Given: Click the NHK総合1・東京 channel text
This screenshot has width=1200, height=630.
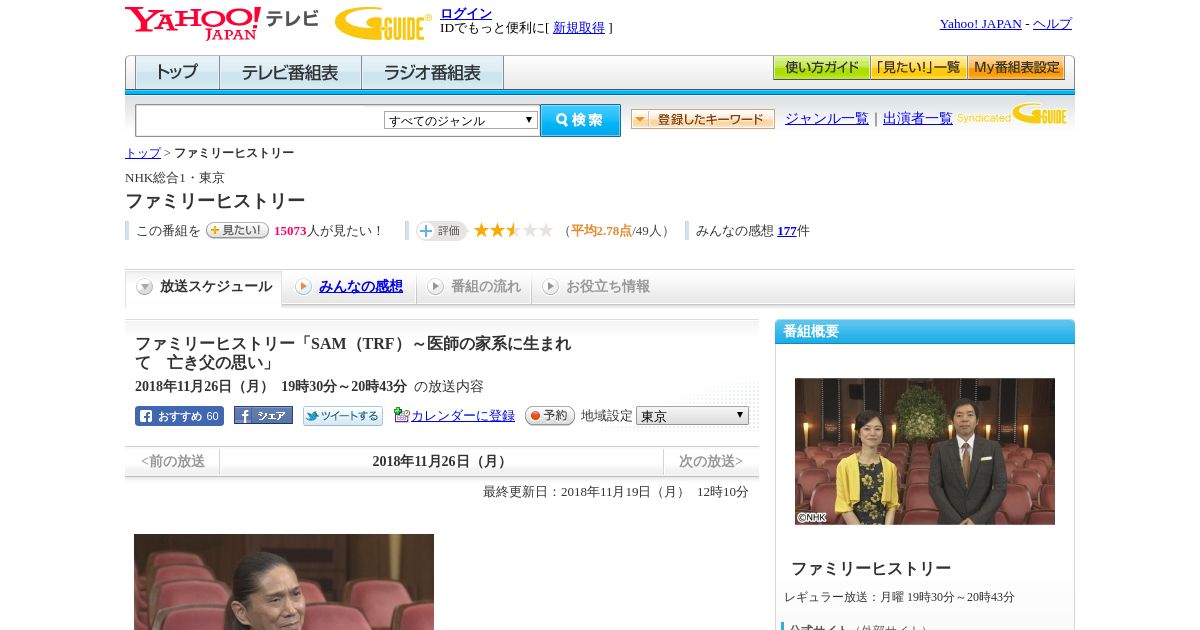Looking at the screenshot, I should [175, 177].
